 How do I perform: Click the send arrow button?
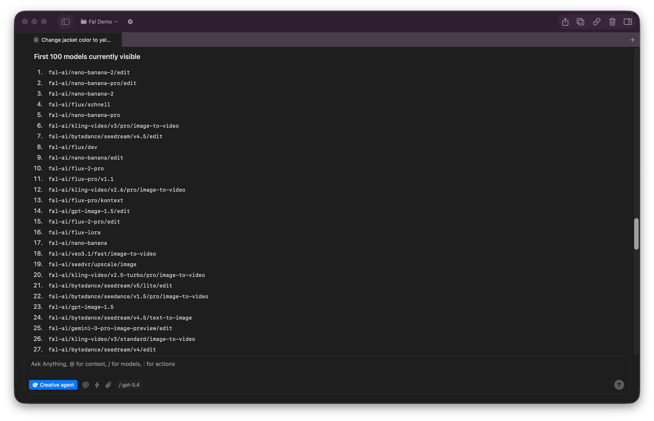coord(619,385)
